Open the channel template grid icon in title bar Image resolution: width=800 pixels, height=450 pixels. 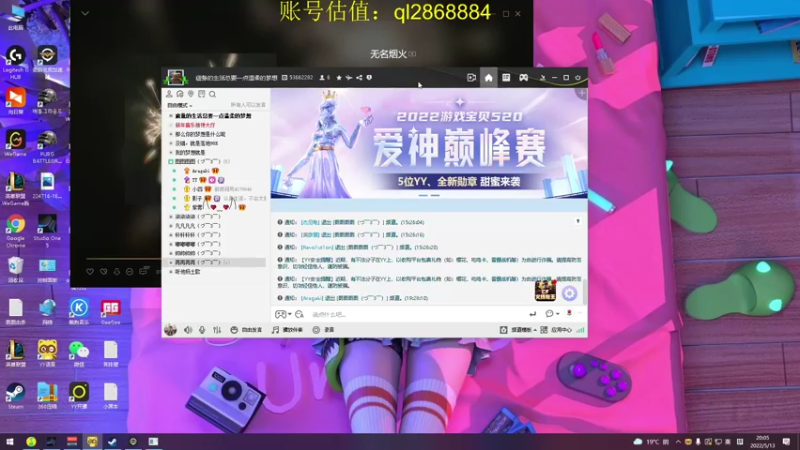(x=506, y=78)
